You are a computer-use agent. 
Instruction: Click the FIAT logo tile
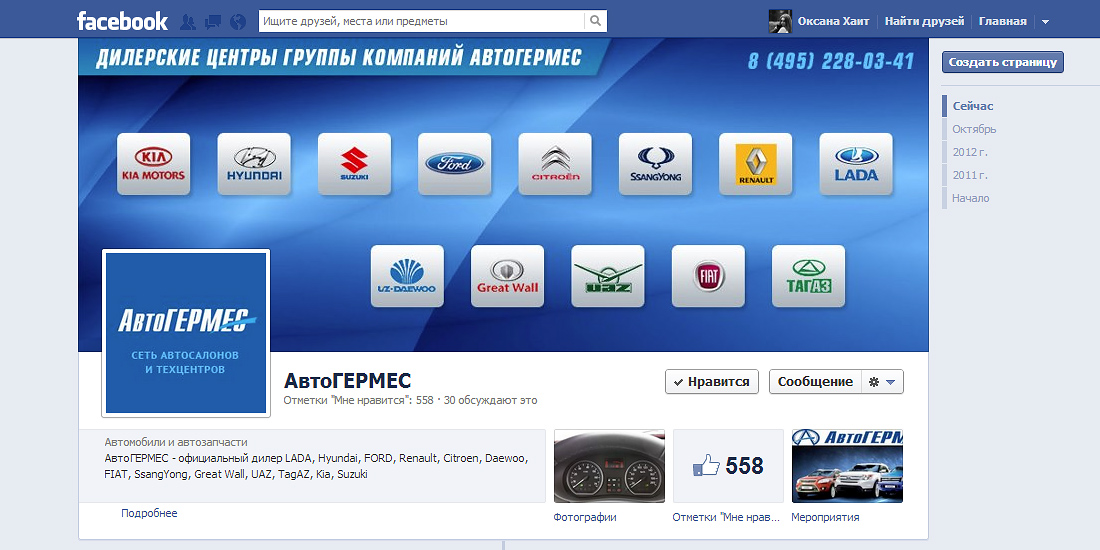point(708,276)
